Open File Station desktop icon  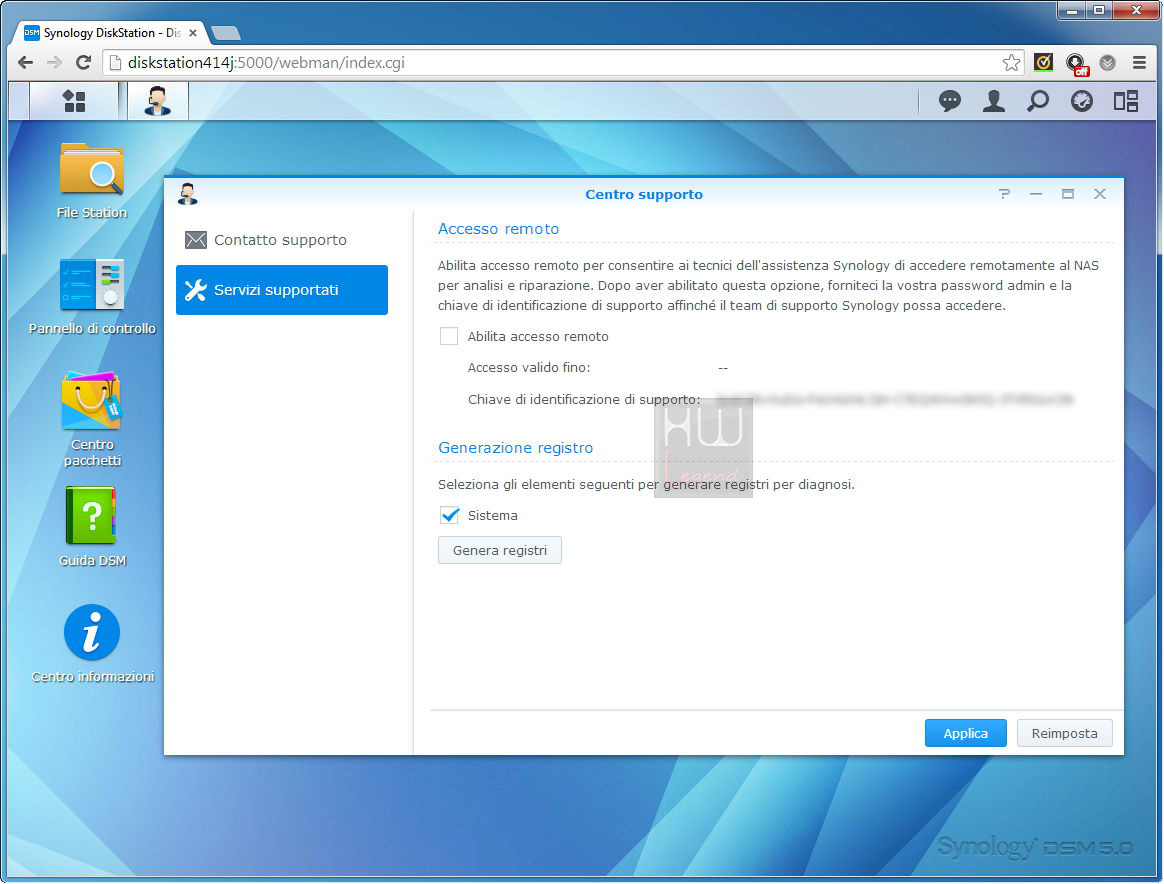tap(92, 180)
